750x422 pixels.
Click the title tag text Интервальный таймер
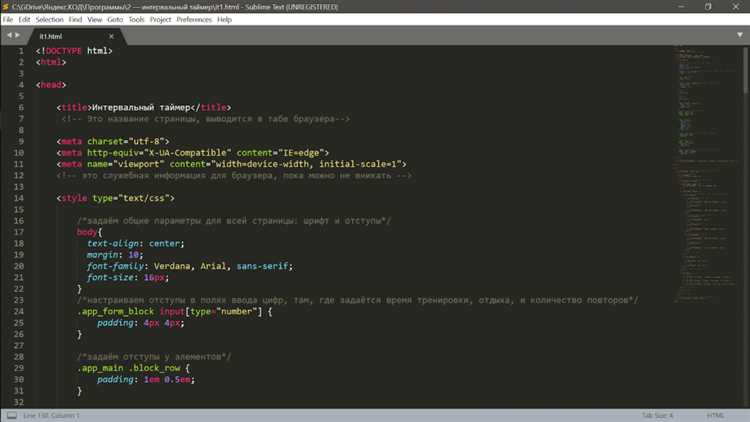pyautogui.click(x=141, y=108)
